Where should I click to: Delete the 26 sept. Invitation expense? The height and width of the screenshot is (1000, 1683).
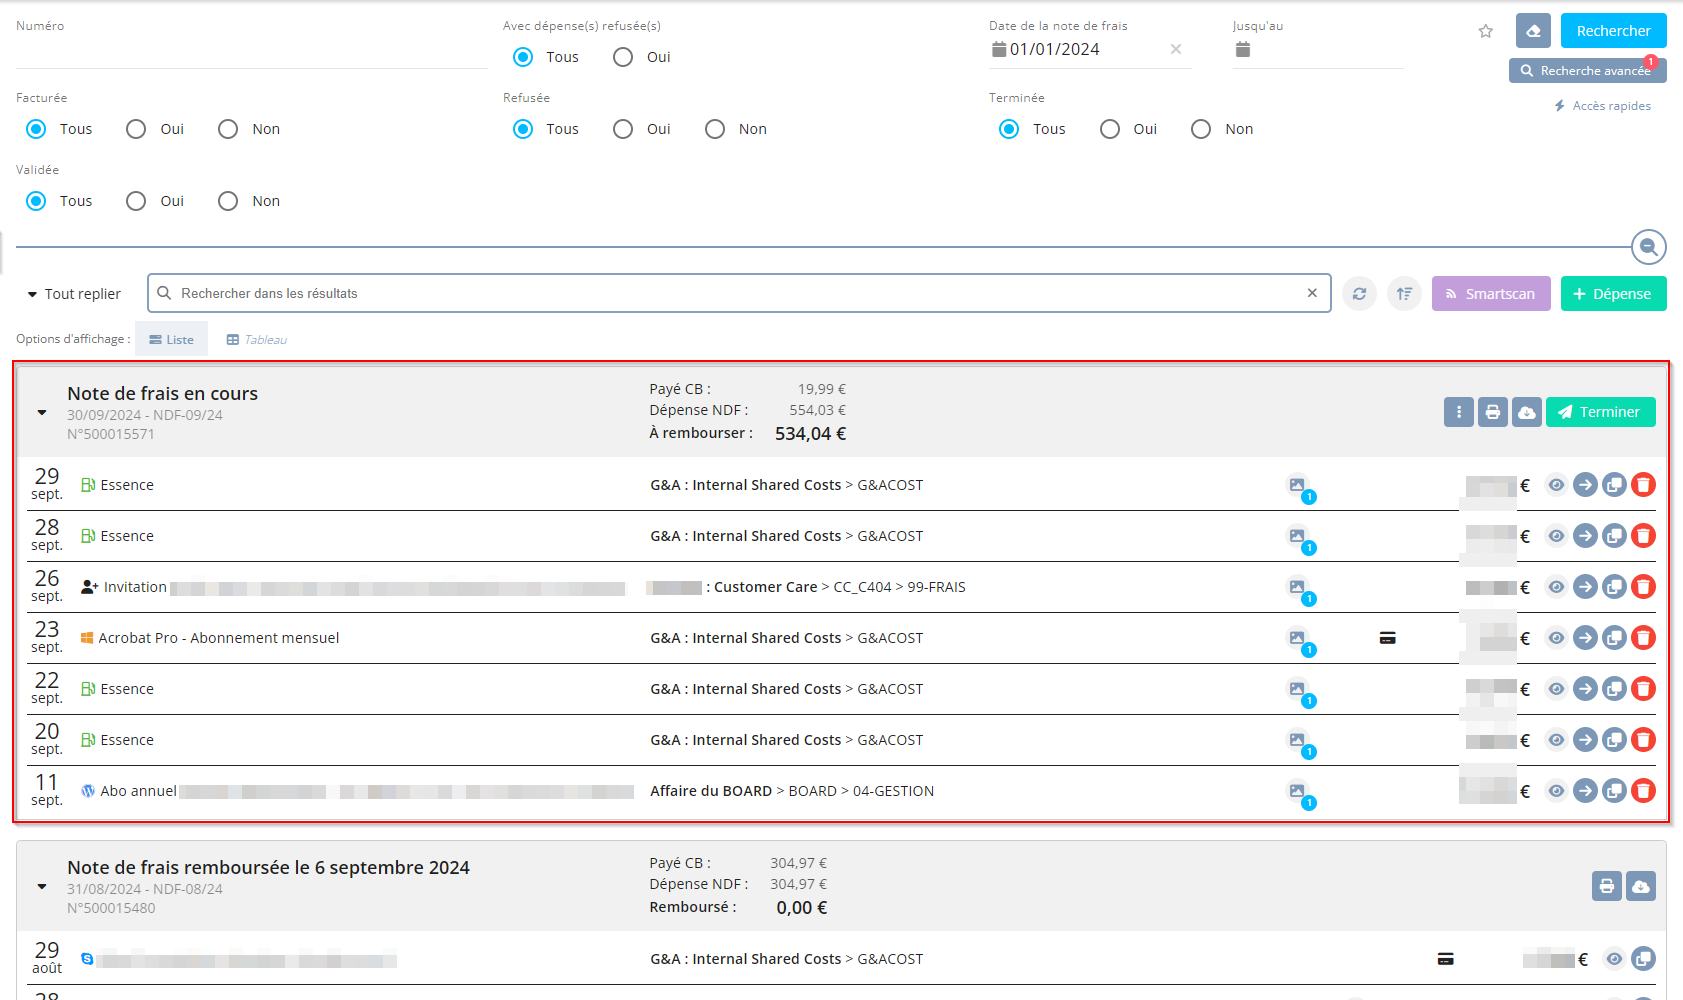coord(1643,587)
